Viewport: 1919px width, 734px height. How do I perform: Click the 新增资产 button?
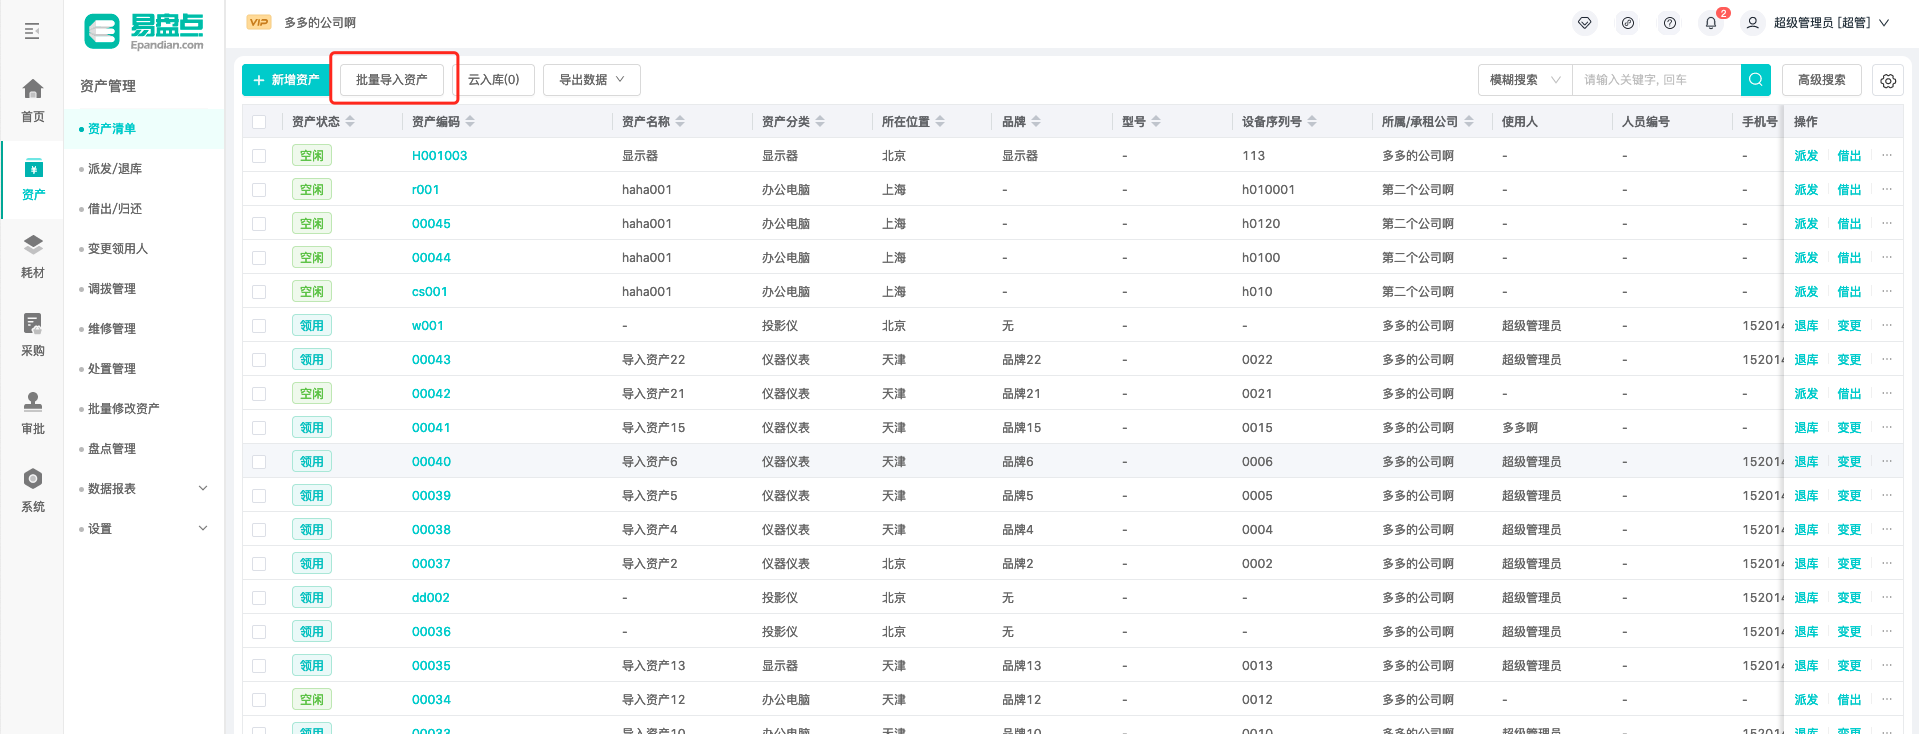tap(286, 80)
